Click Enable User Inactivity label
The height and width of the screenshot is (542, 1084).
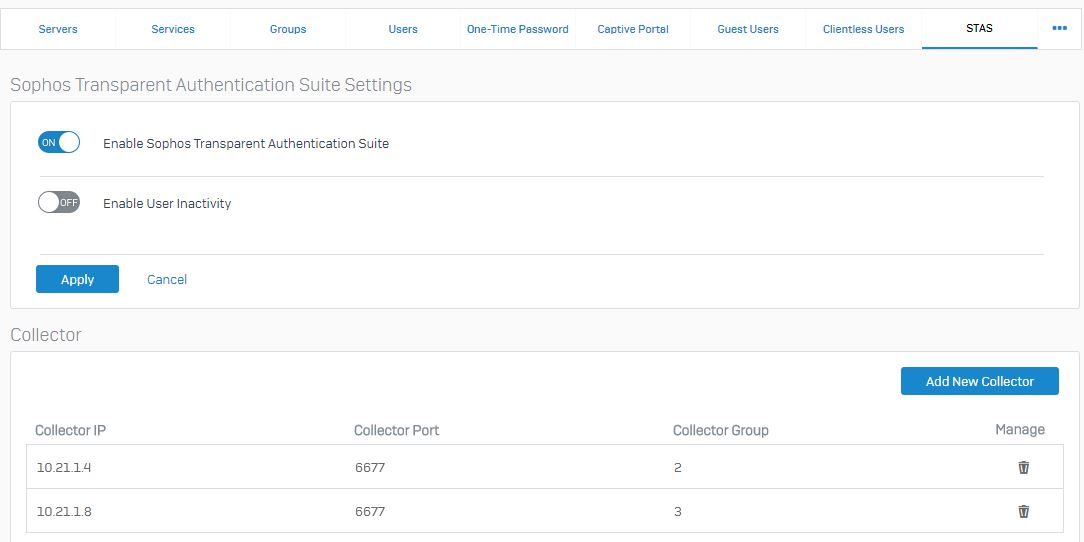[167, 203]
